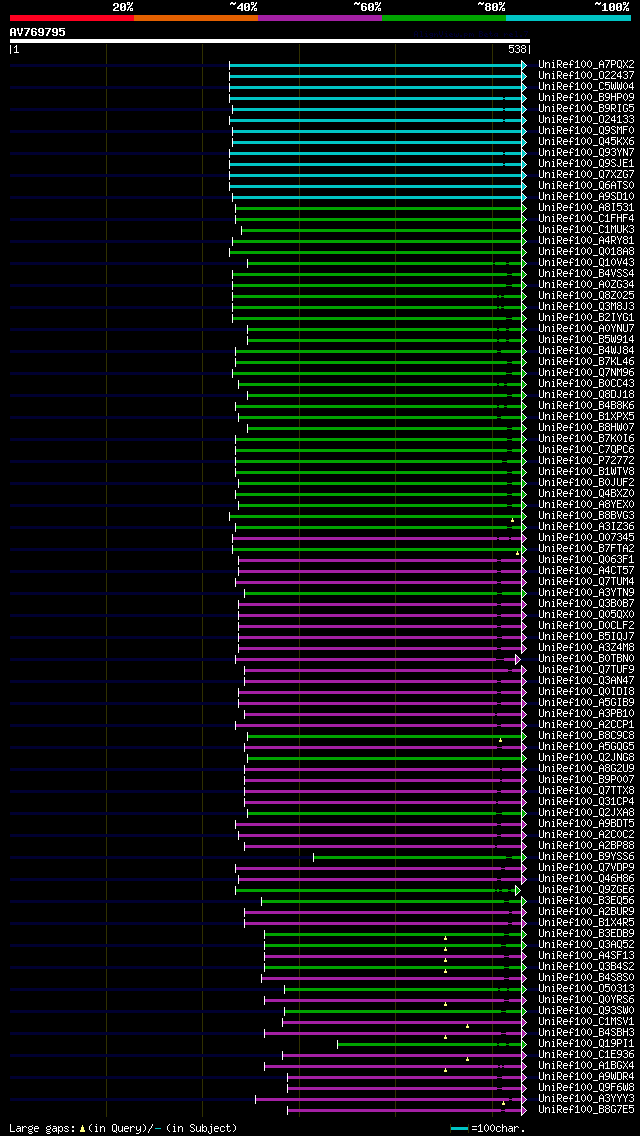This screenshot has height=1136, width=640.
Task: Open the UniRef100_Q018A8 hit
Action: [x=586, y=252]
